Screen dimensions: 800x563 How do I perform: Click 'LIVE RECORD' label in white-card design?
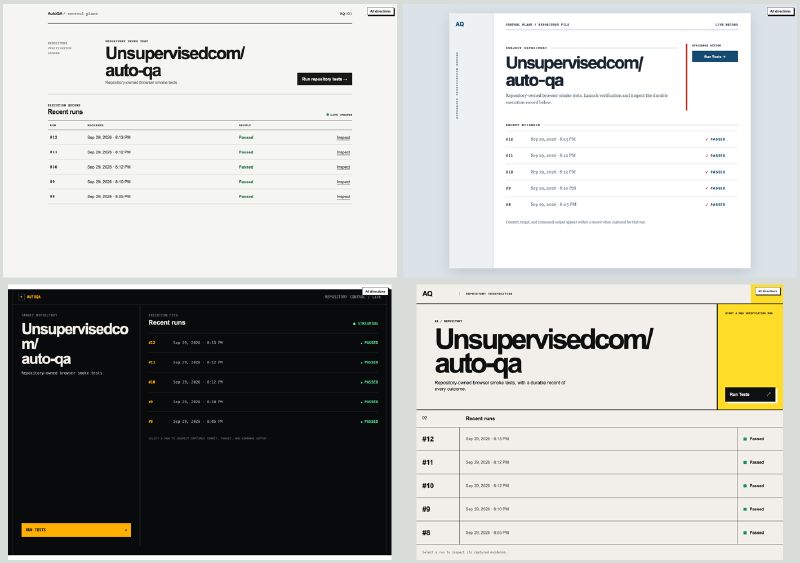click(727, 25)
